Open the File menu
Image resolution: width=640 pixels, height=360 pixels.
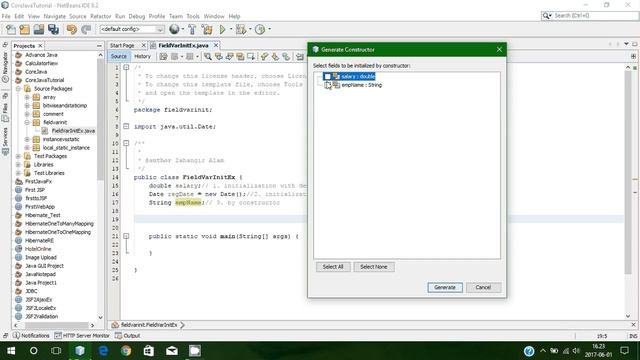(x=6, y=16)
